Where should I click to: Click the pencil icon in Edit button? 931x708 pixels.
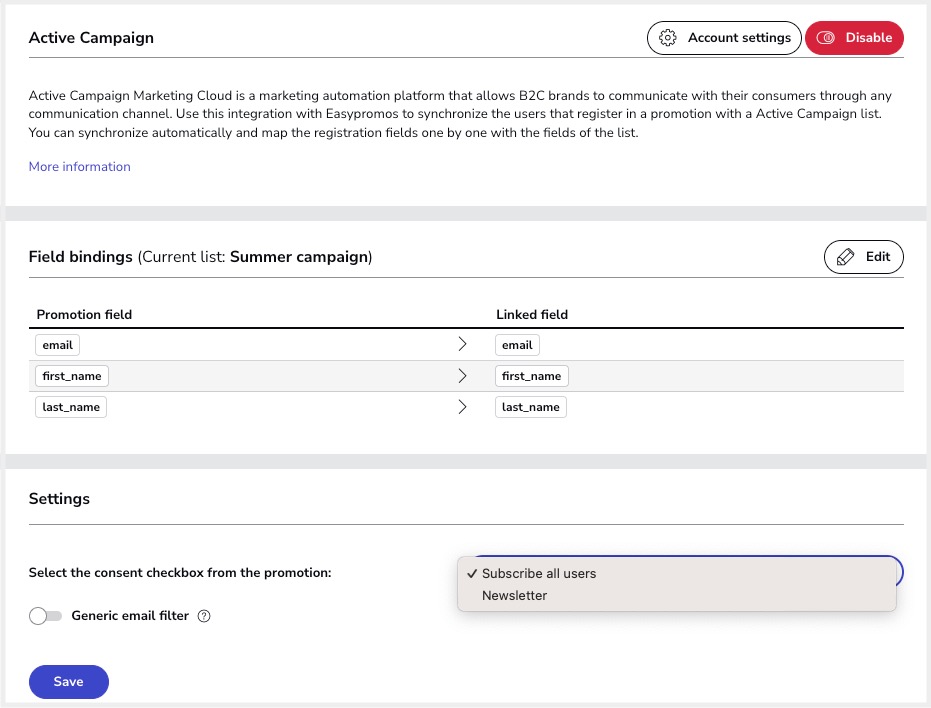click(845, 257)
